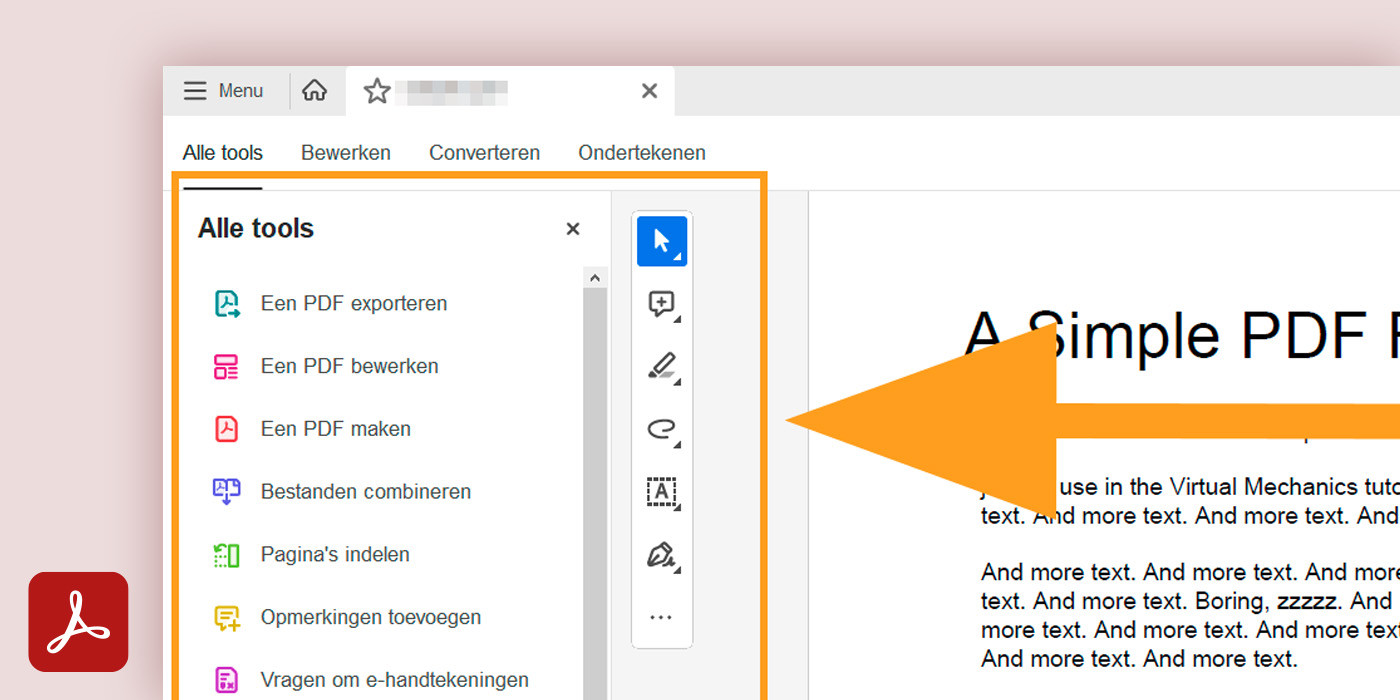Select Pagina's indelen label
The image size is (1400, 700).
coord(335,555)
